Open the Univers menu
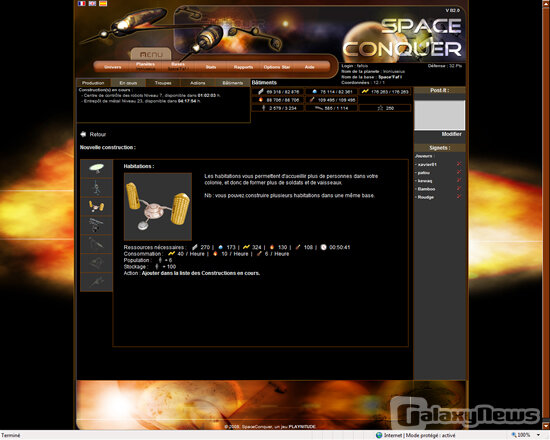The height and width of the screenshot is (440, 550). click(113, 67)
